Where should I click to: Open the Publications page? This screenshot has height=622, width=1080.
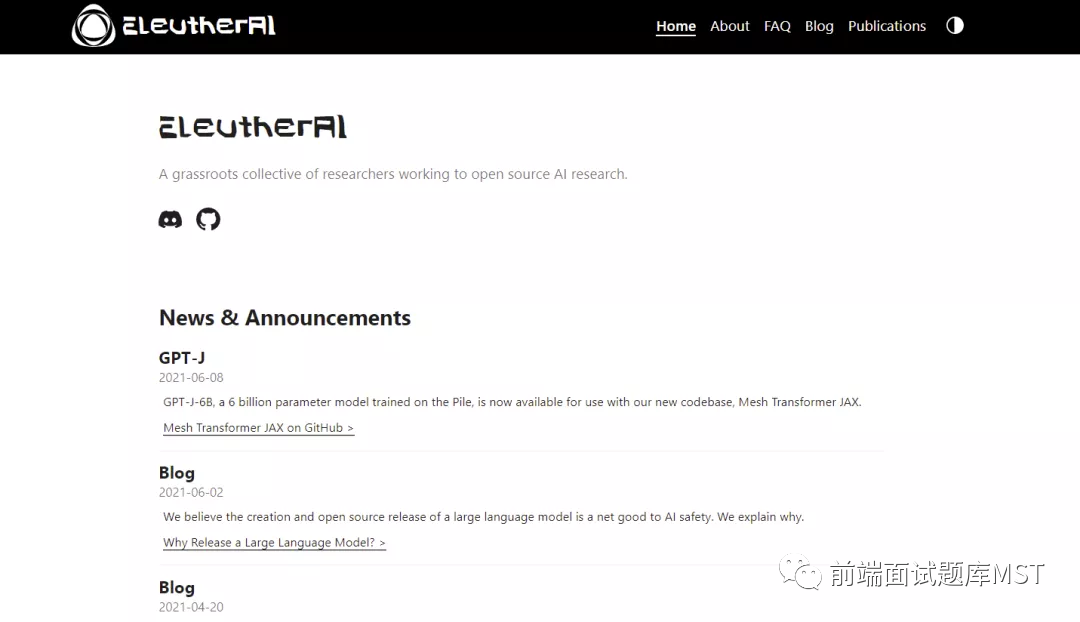pyautogui.click(x=886, y=25)
